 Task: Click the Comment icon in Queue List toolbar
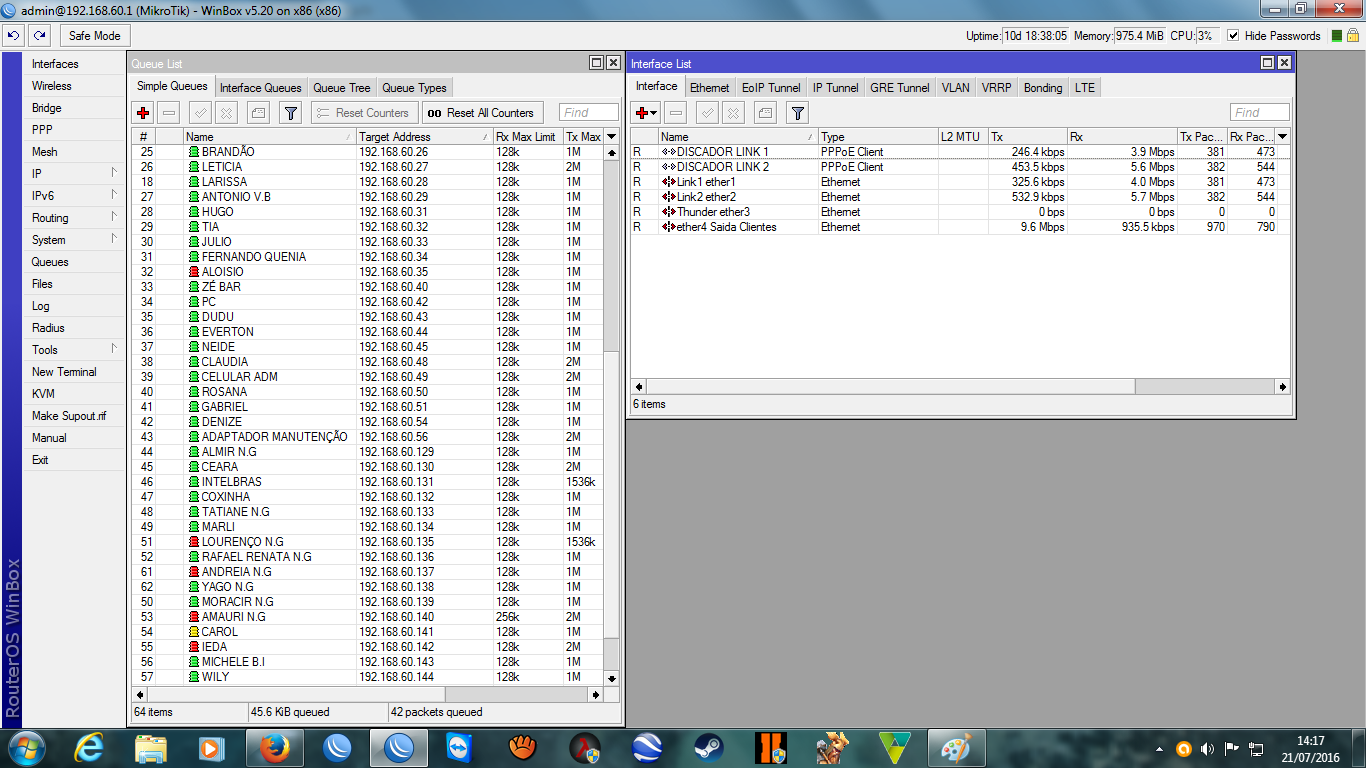(x=258, y=113)
